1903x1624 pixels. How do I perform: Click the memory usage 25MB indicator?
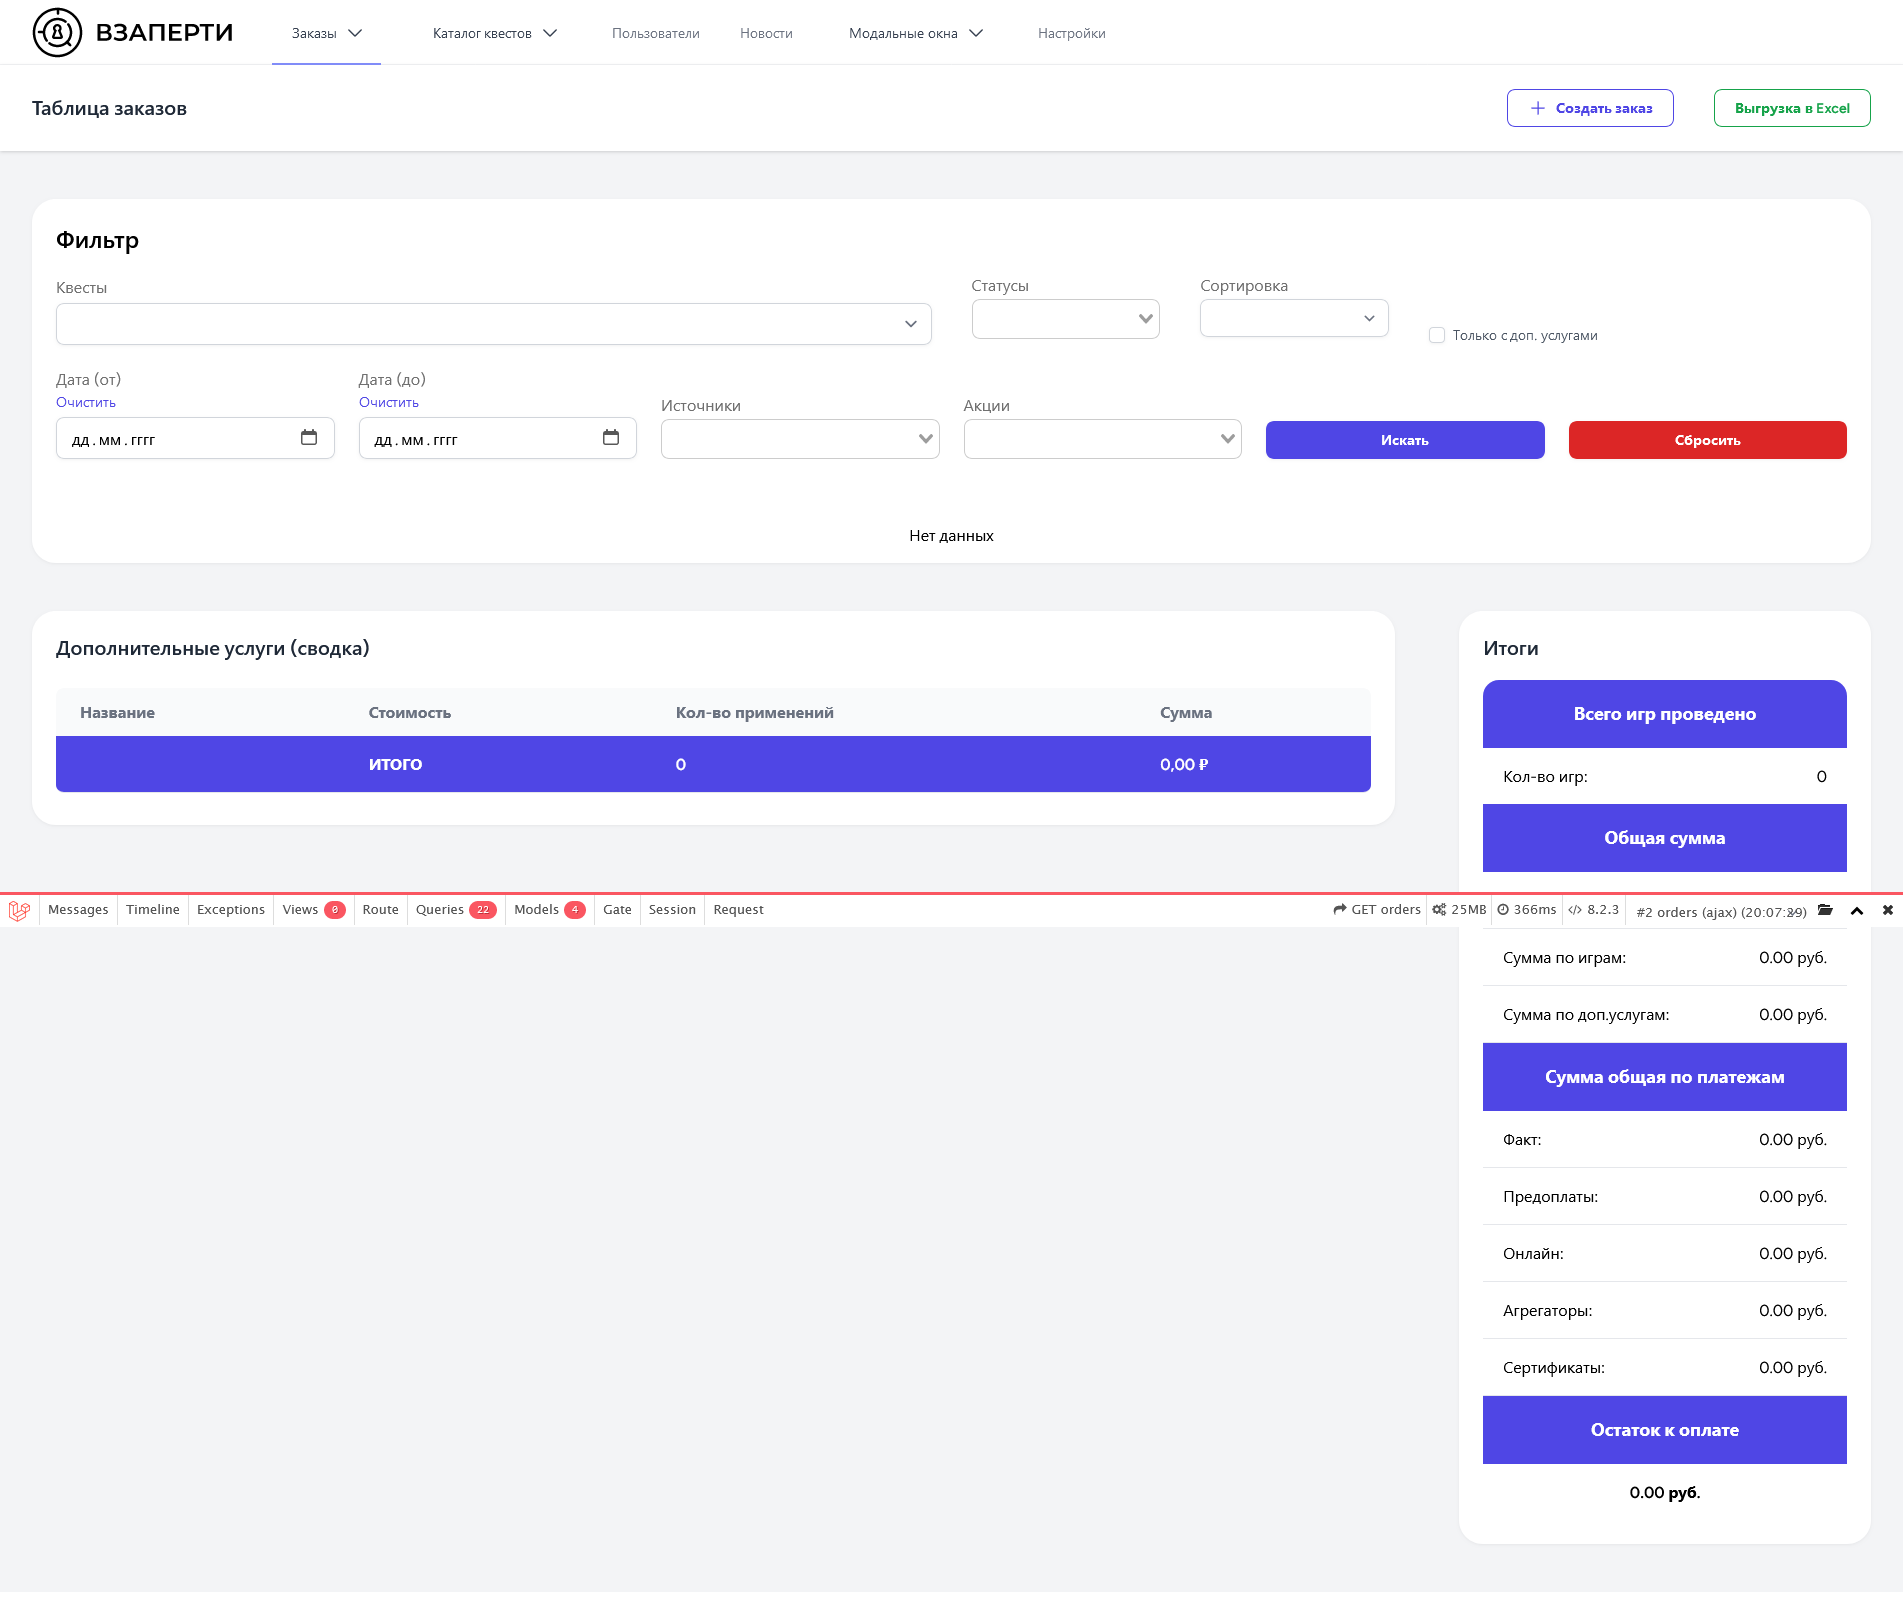click(x=1460, y=910)
